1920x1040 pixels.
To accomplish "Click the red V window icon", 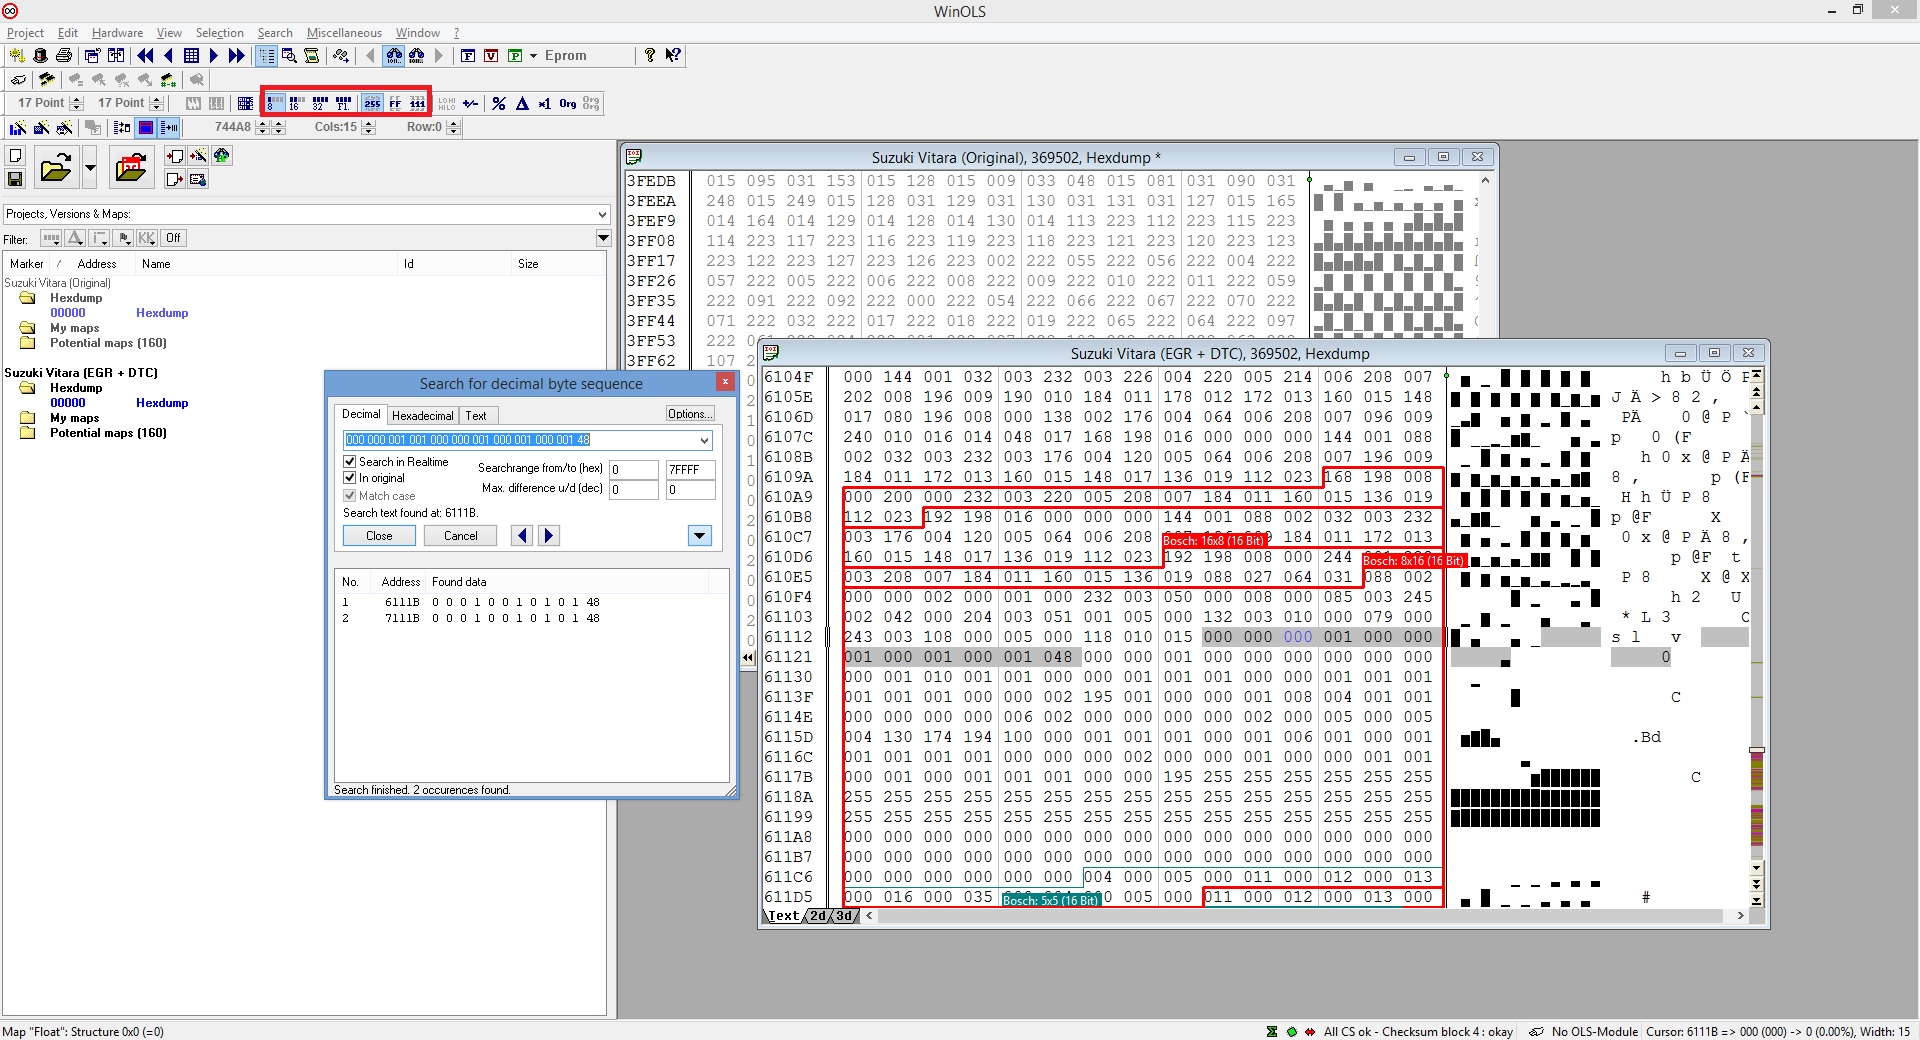I will click(x=491, y=56).
